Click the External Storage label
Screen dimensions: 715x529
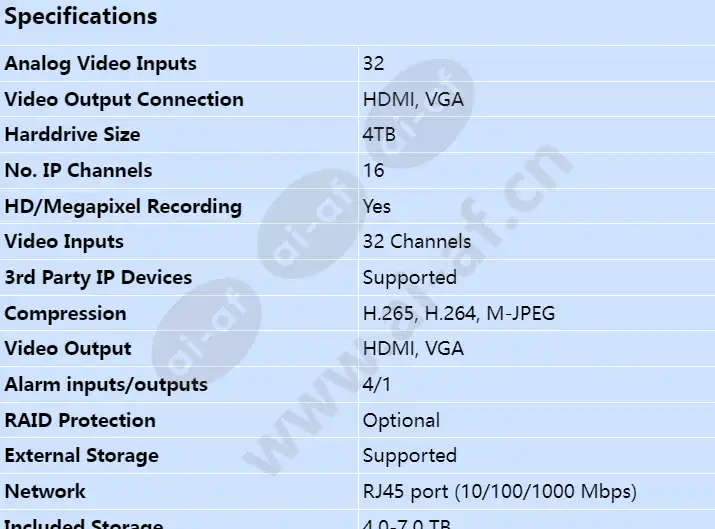tap(82, 456)
